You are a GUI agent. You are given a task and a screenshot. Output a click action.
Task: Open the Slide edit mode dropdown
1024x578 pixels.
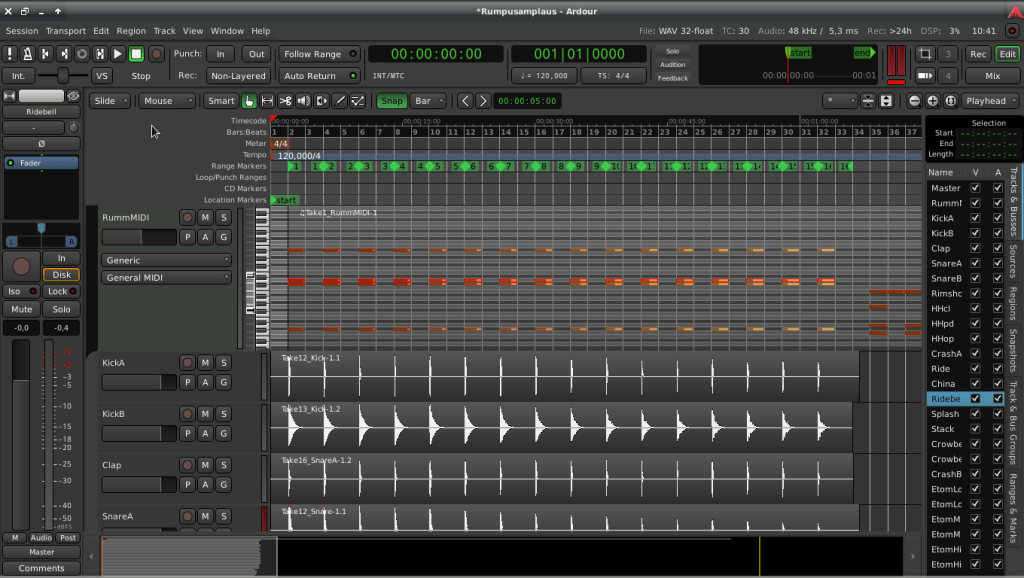[x=110, y=101]
